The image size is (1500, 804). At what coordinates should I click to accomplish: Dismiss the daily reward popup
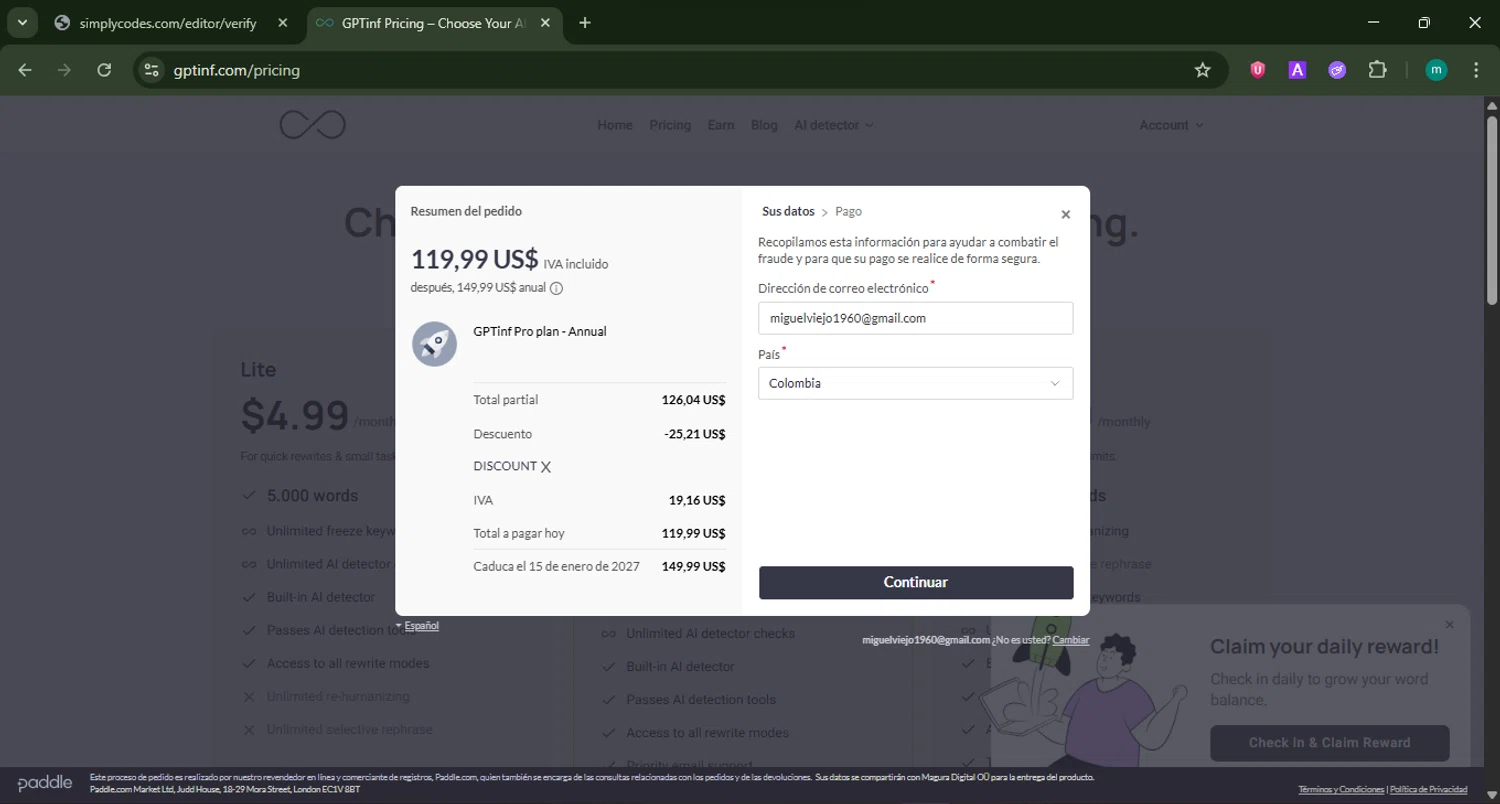coord(1449,624)
